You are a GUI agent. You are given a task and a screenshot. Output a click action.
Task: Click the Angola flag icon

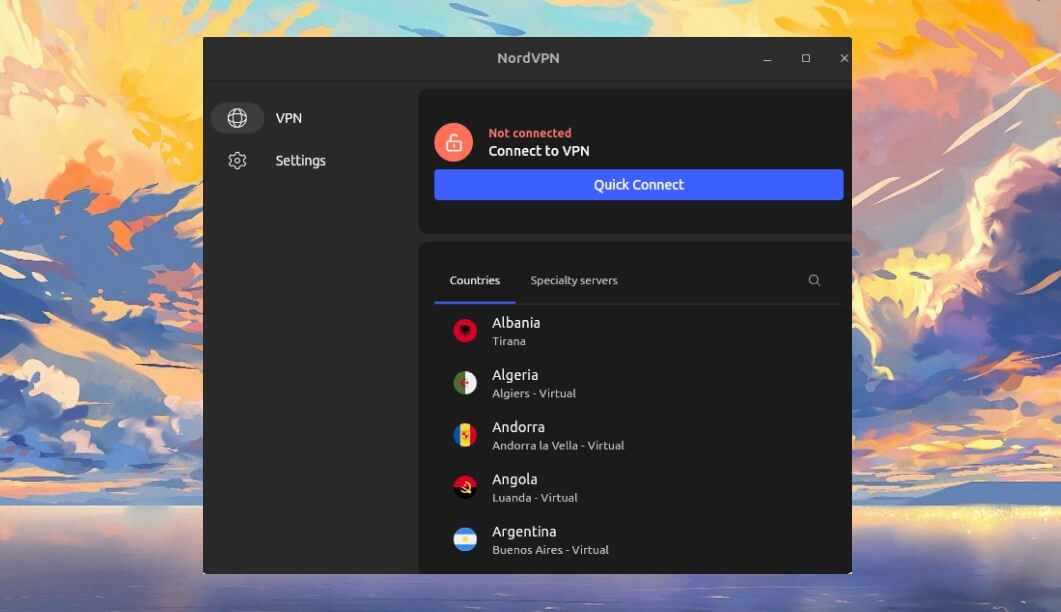tap(465, 487)
